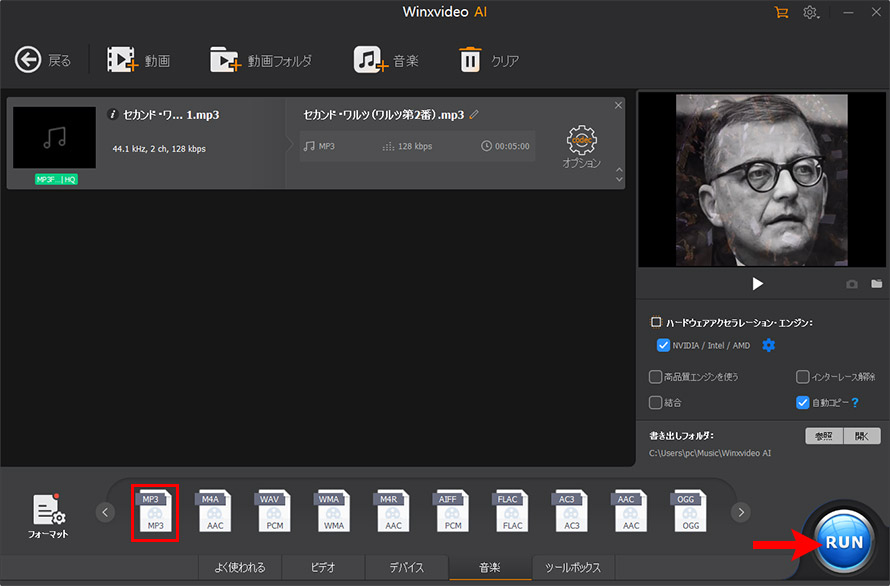890x586 pixels.
Task: Choose the AC3 format
Action: (x=571, y=511)
